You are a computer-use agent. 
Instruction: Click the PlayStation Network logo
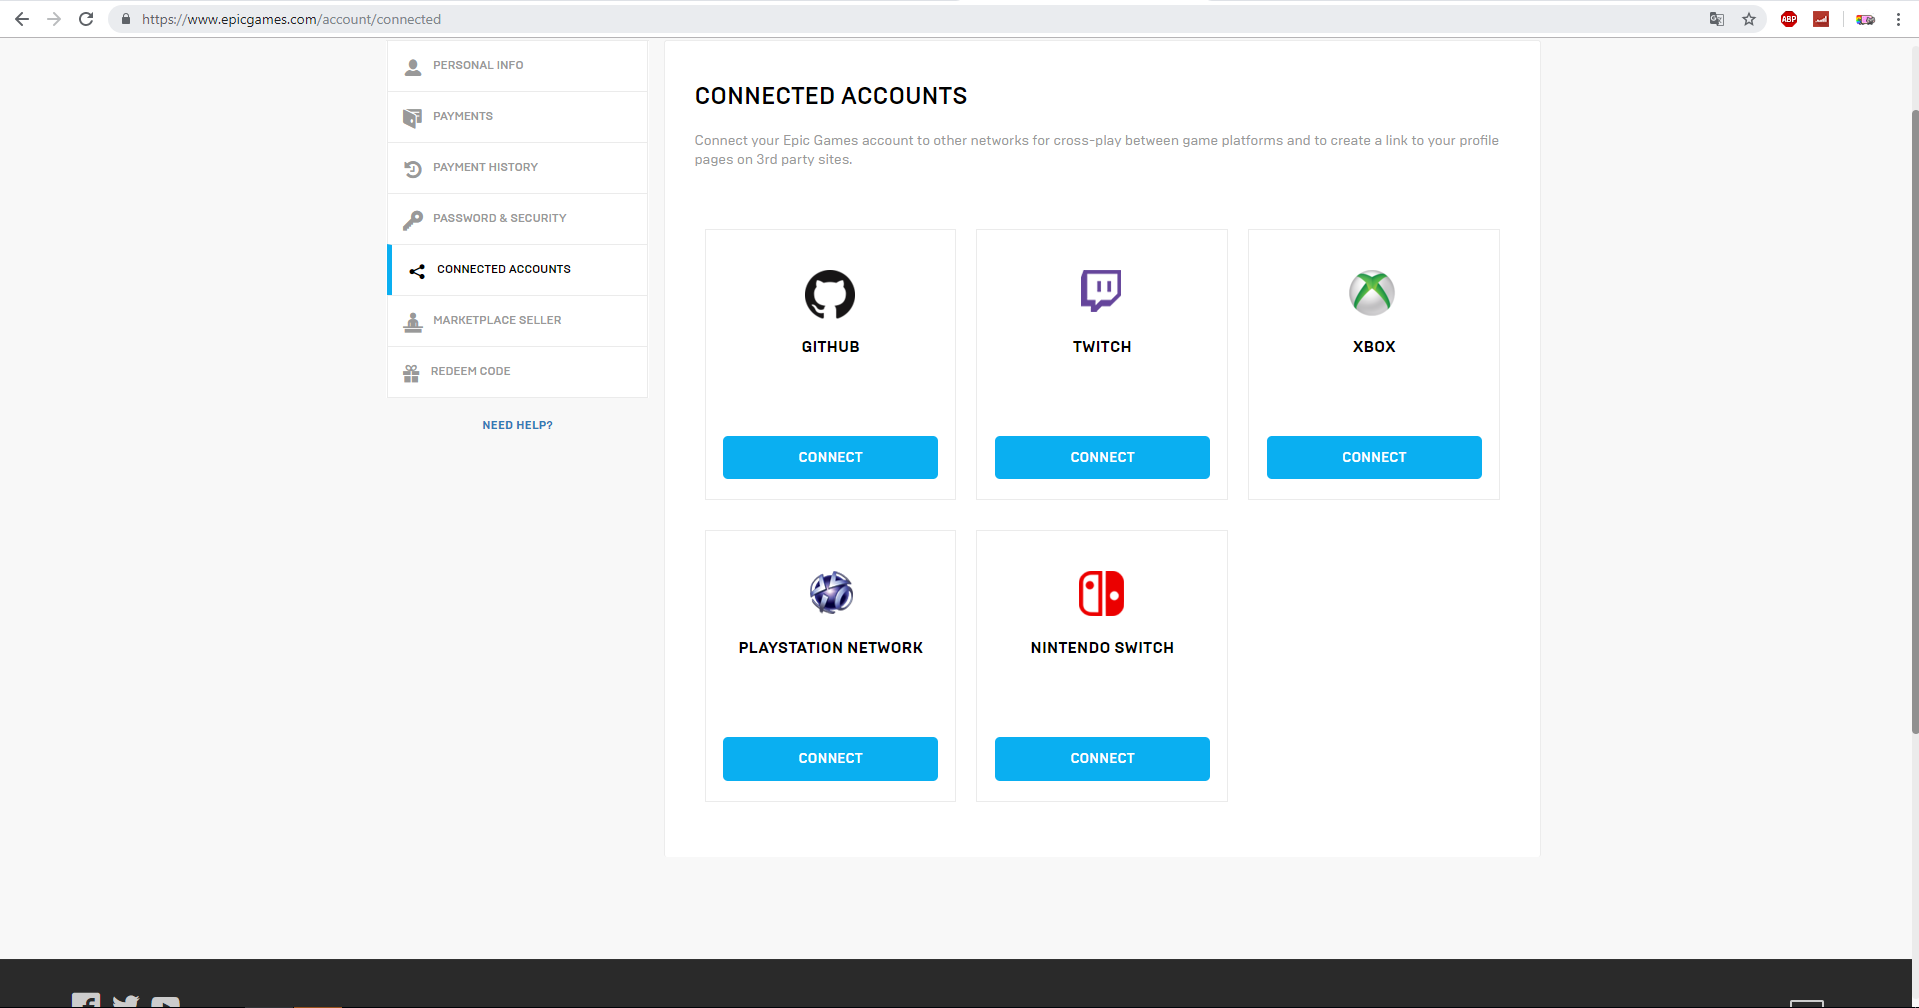(x=831, y=592)
